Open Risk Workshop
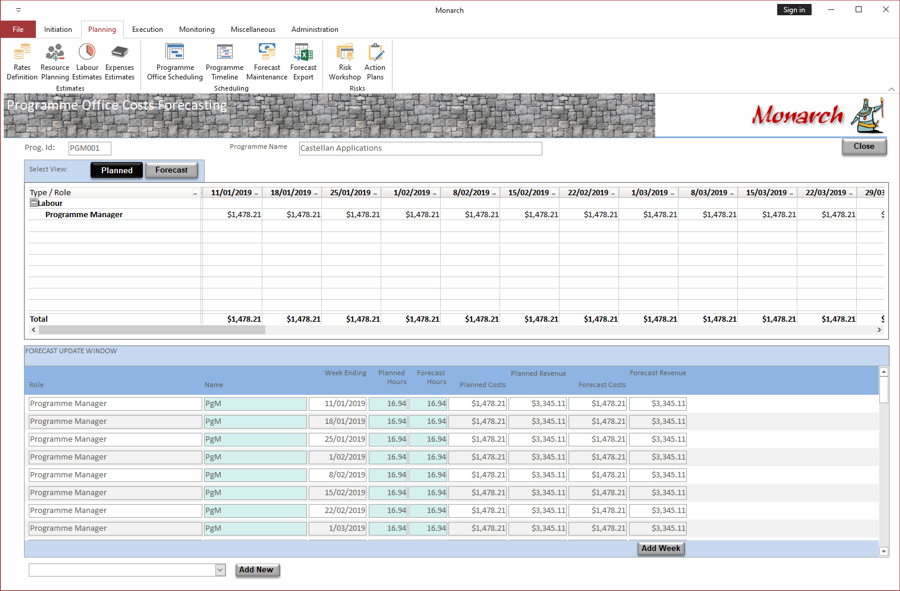Viewport: 900px width, 591px height. click(344, 62)
